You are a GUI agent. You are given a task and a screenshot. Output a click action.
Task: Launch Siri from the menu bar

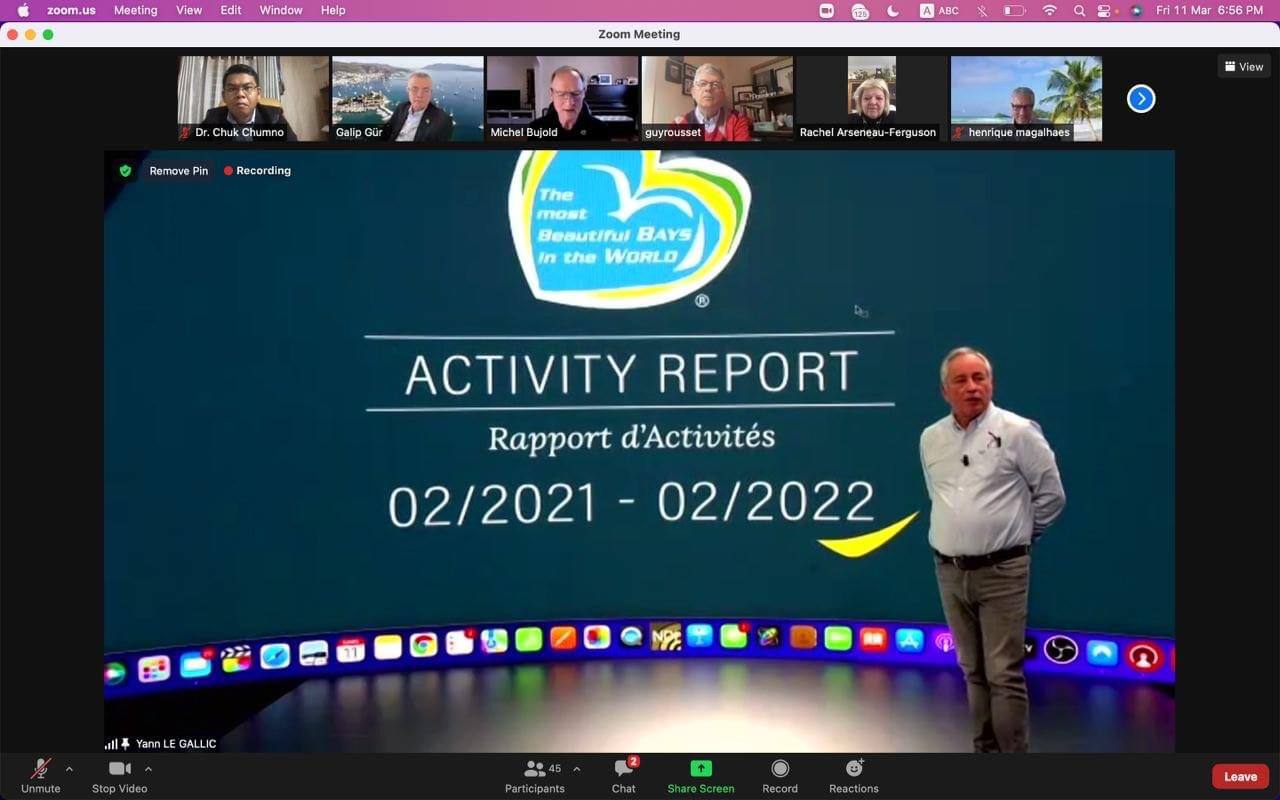[x=1136, y=10]
